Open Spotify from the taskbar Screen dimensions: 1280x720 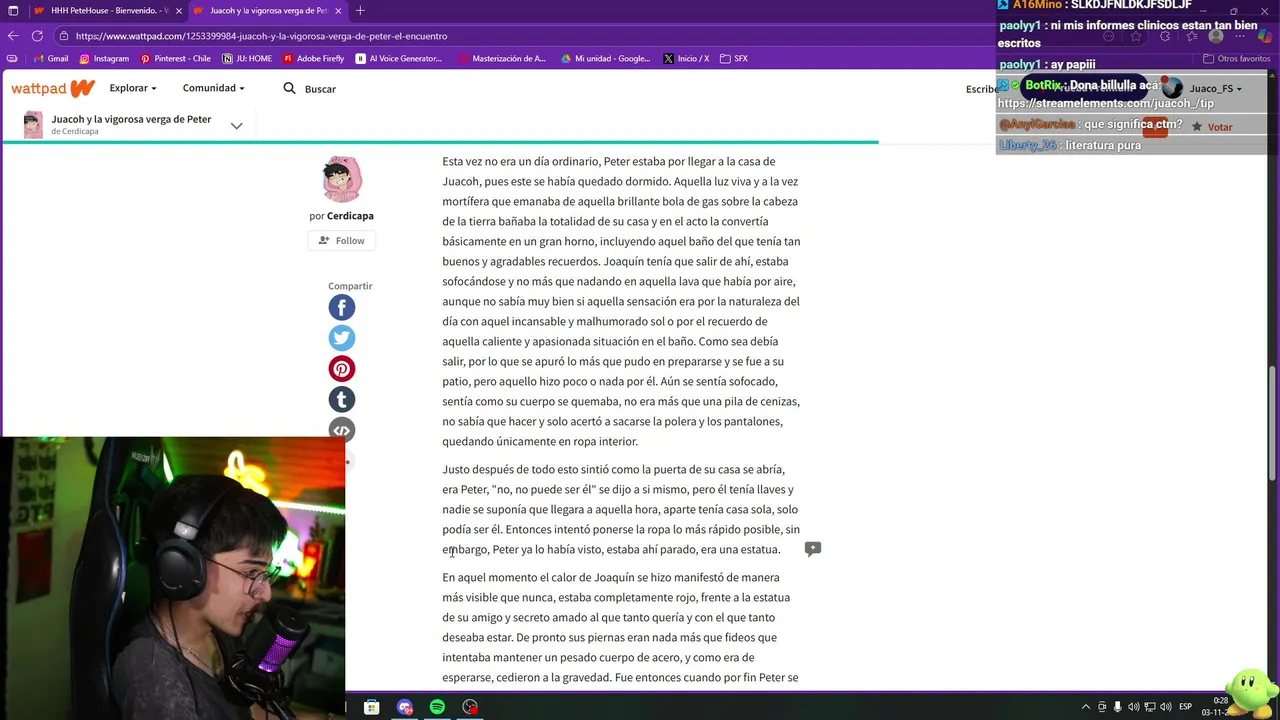(437, 707)
